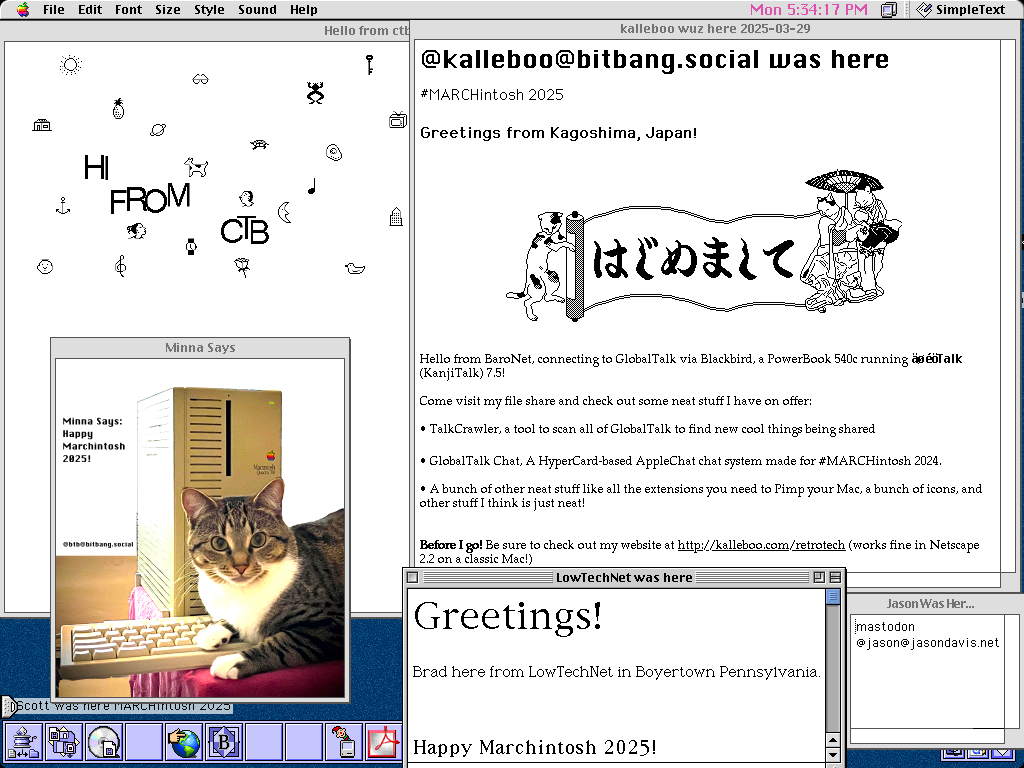This screenshot has width=1024, height=768.
Task: Click the launcher tab handle above the strip
Action: click(x=8, y=706)
